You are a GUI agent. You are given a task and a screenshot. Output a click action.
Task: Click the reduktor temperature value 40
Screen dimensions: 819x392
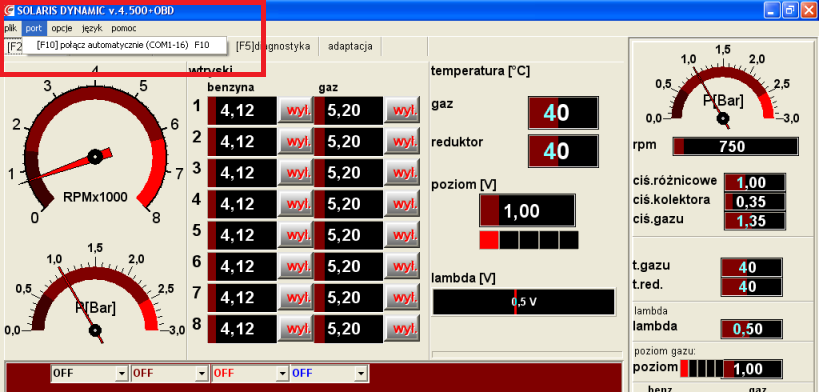coord(563,152)
